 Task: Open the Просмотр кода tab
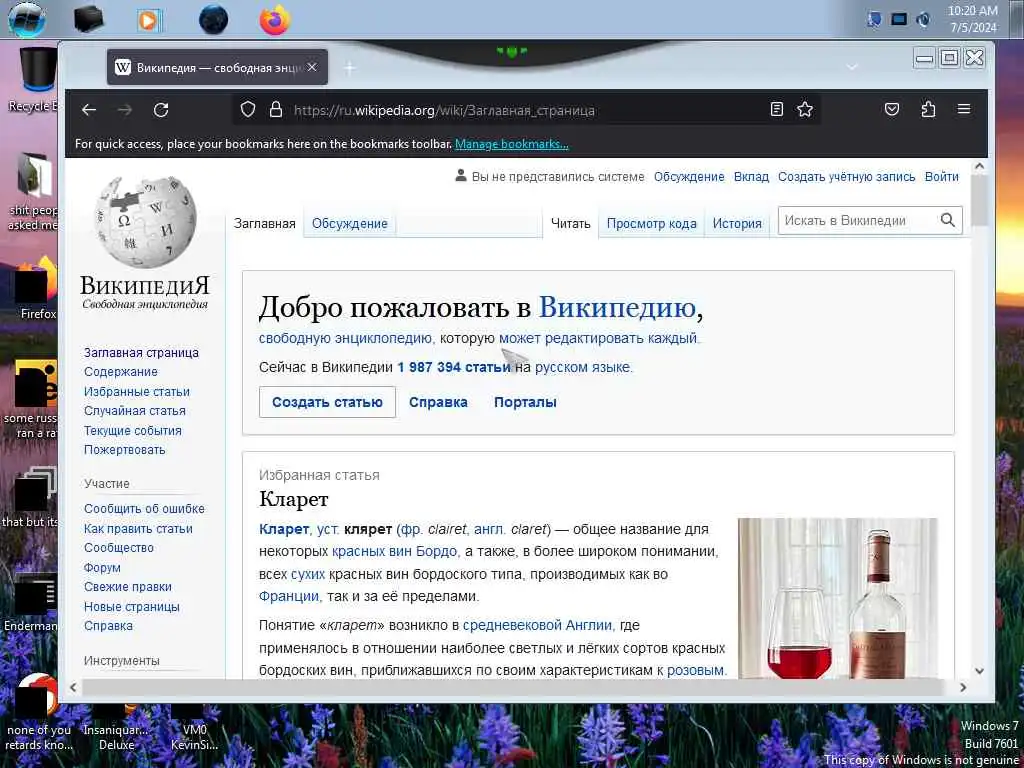tap(651, 223)
